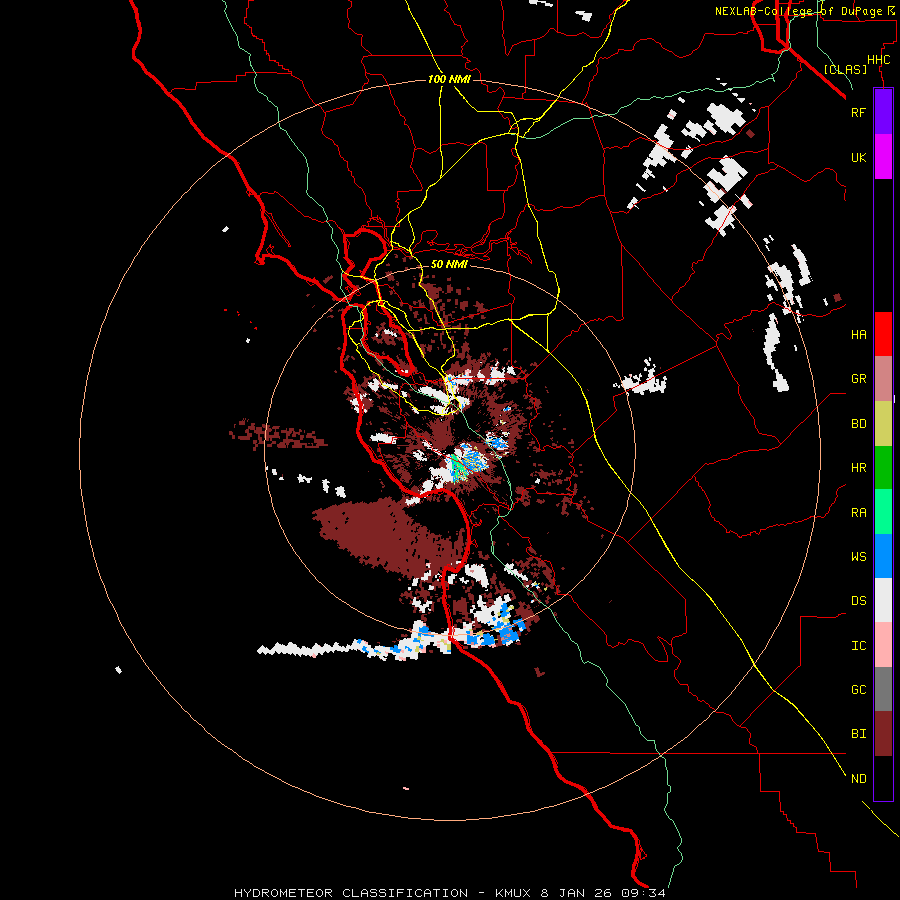Click the DS legend label
This screenshot has width=900, height=900.
click(858, 600)
